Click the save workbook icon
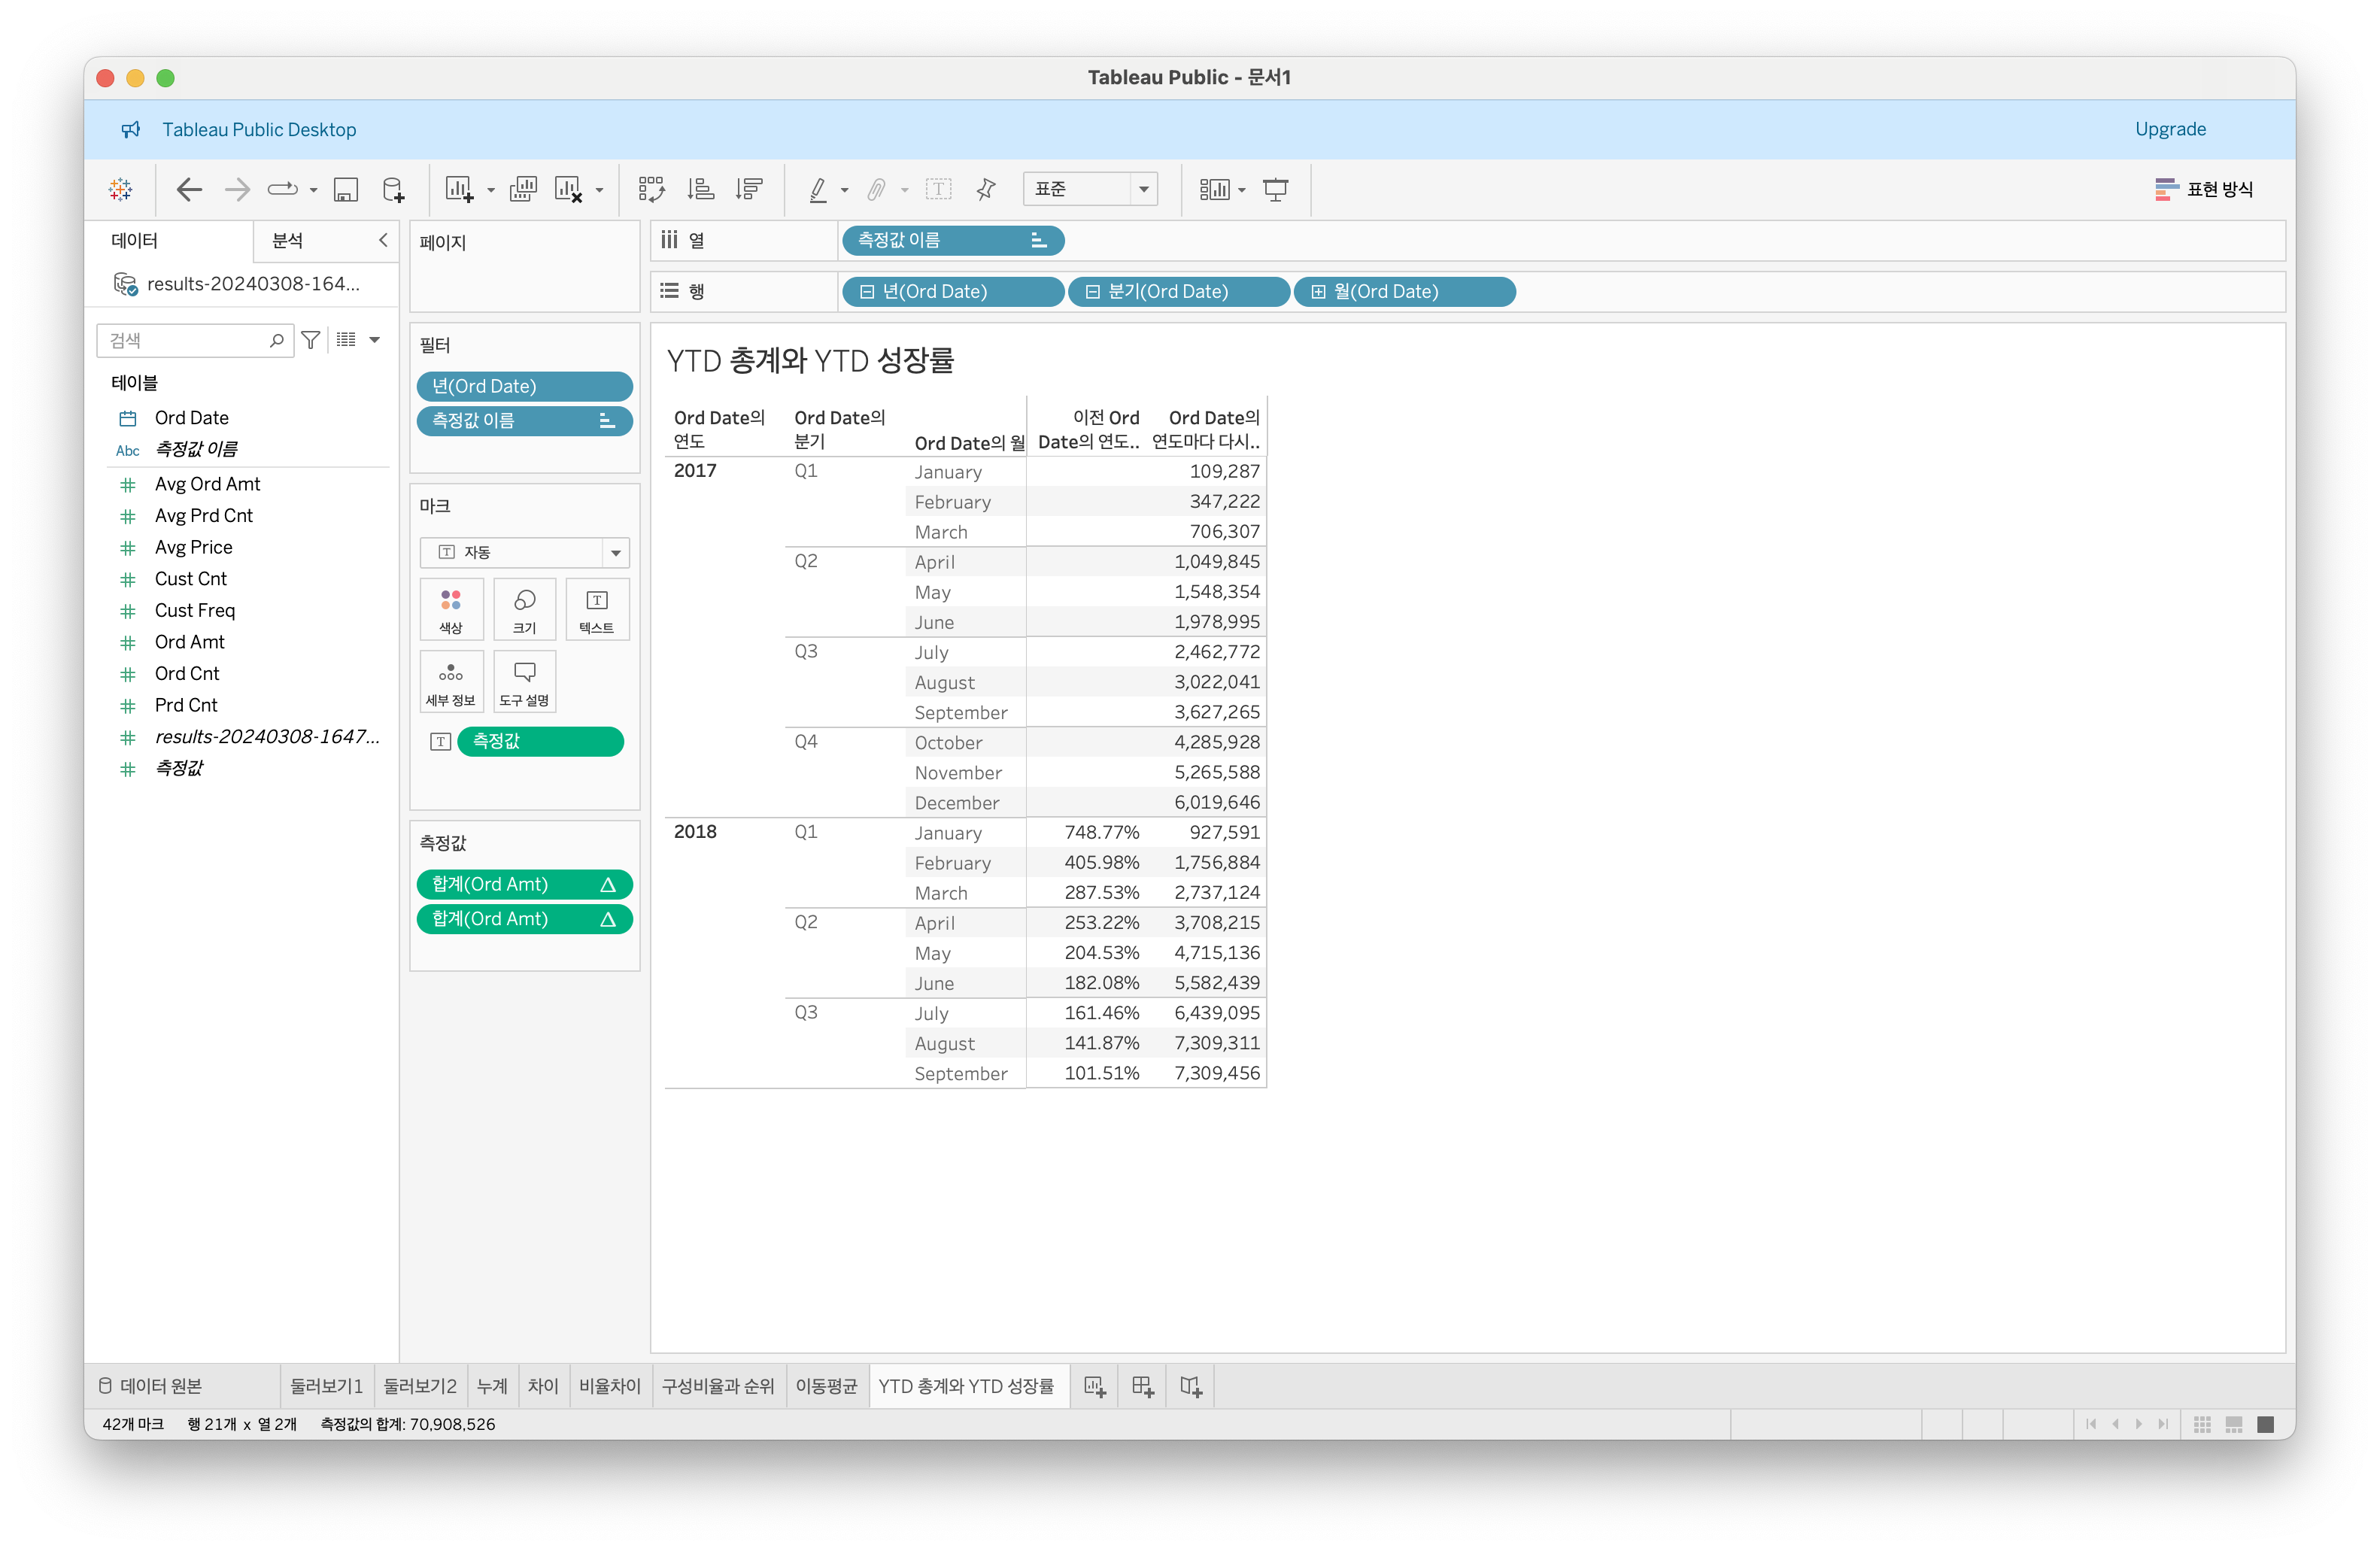The height and width of the screenshot is (1551, 2380). (346, 190)
